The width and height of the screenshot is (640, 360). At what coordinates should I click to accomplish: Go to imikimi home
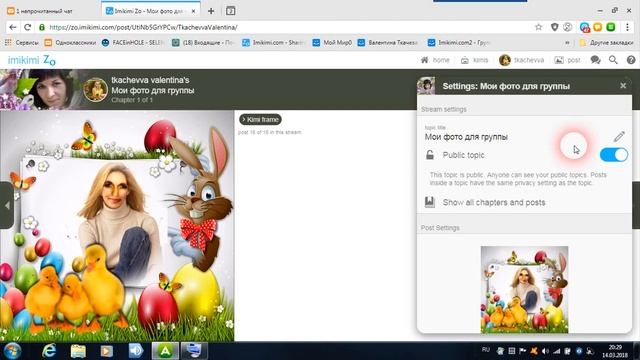point(435,60)
